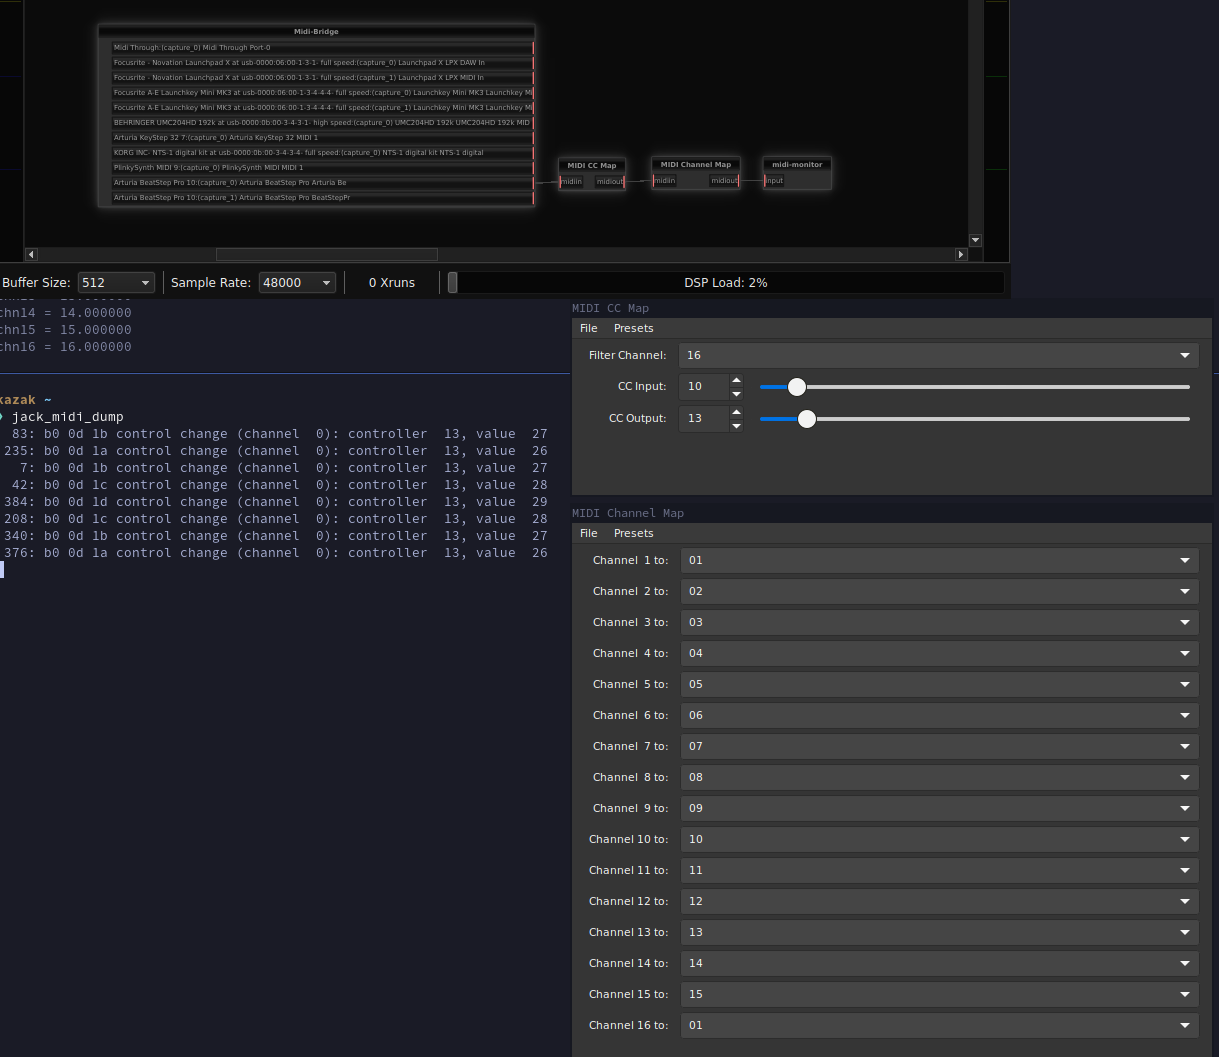Open the Presets menu in MIDI Channel Map
The height and width of the screenshot is (1057, 1219).
pyautogui.click(x=633, y=533)
